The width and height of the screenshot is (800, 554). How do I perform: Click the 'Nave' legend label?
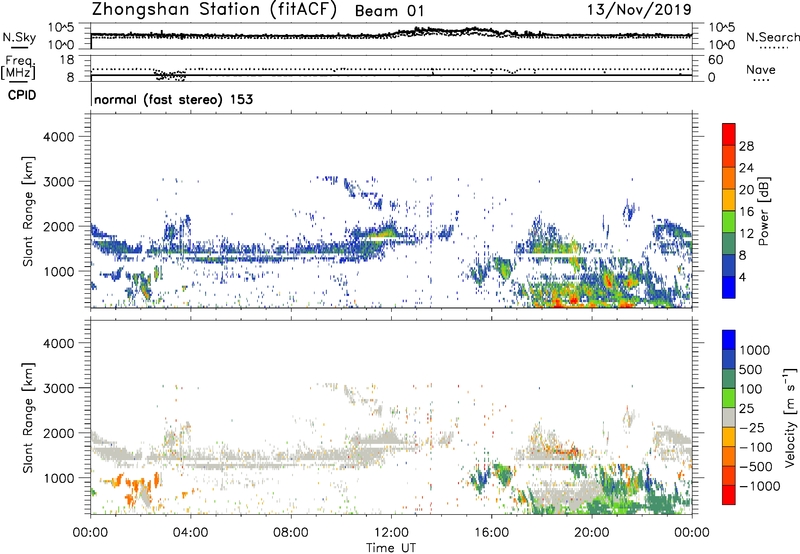coord(761,70)
